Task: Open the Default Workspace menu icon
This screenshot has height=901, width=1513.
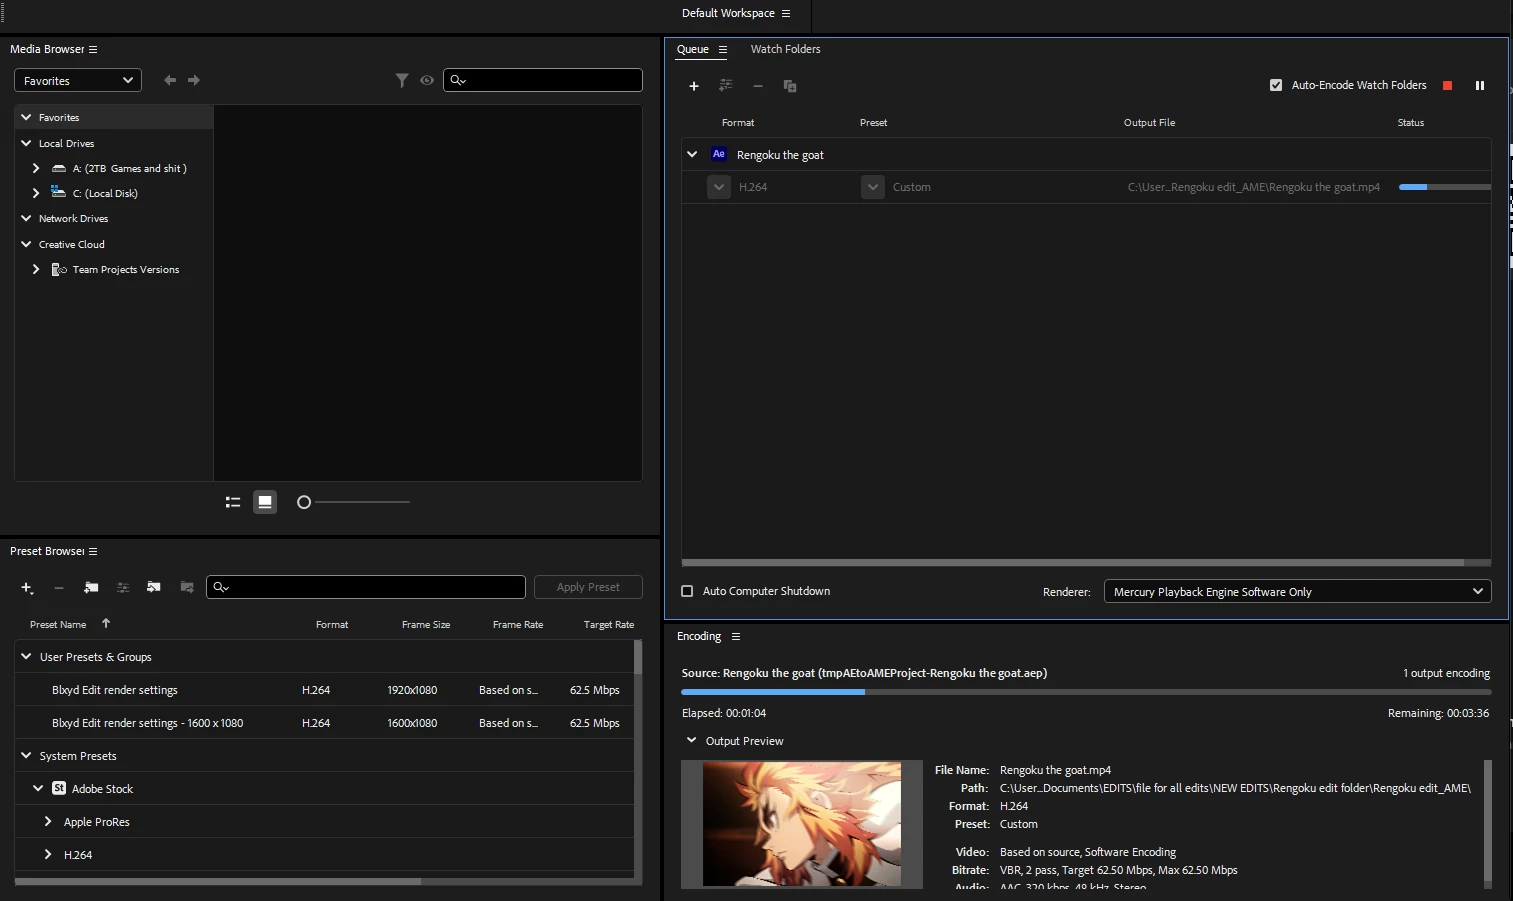Action: [x=786, y=13]
